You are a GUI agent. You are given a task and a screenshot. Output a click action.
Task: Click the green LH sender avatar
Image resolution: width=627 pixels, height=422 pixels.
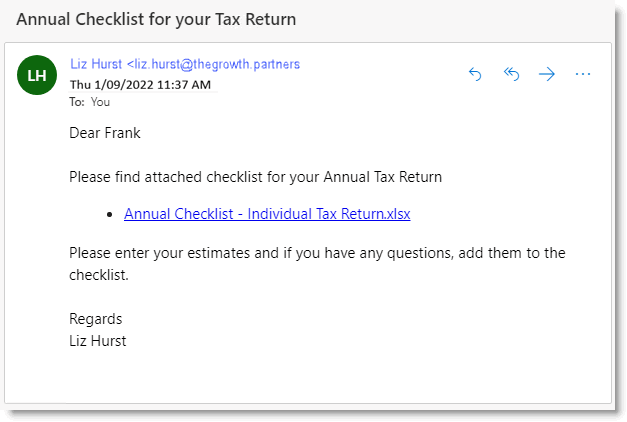click(38, 75)
